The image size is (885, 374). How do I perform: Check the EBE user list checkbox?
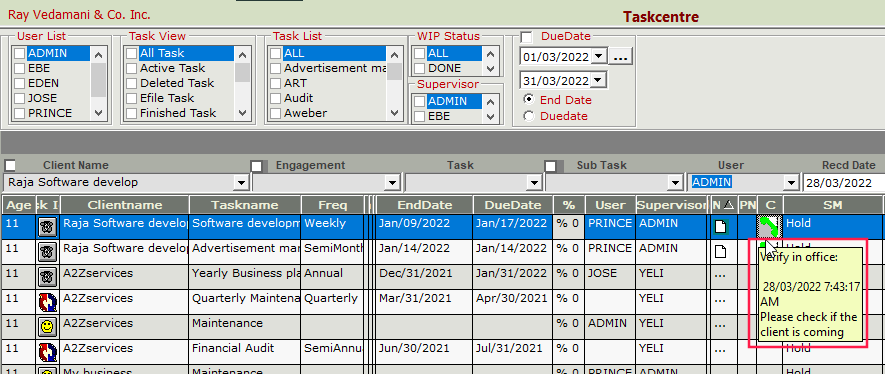click(x=20, y=68)
